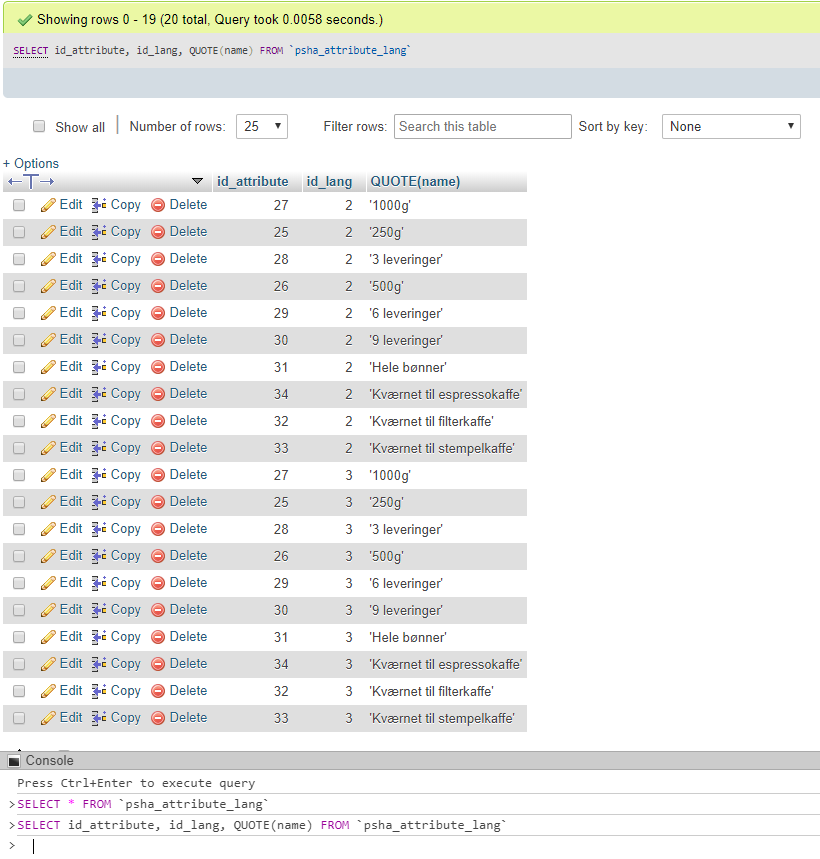Click Edit link text for attribute 29 lang 2 row
This screenshot has width=820, height=859.
click(71, 313)
